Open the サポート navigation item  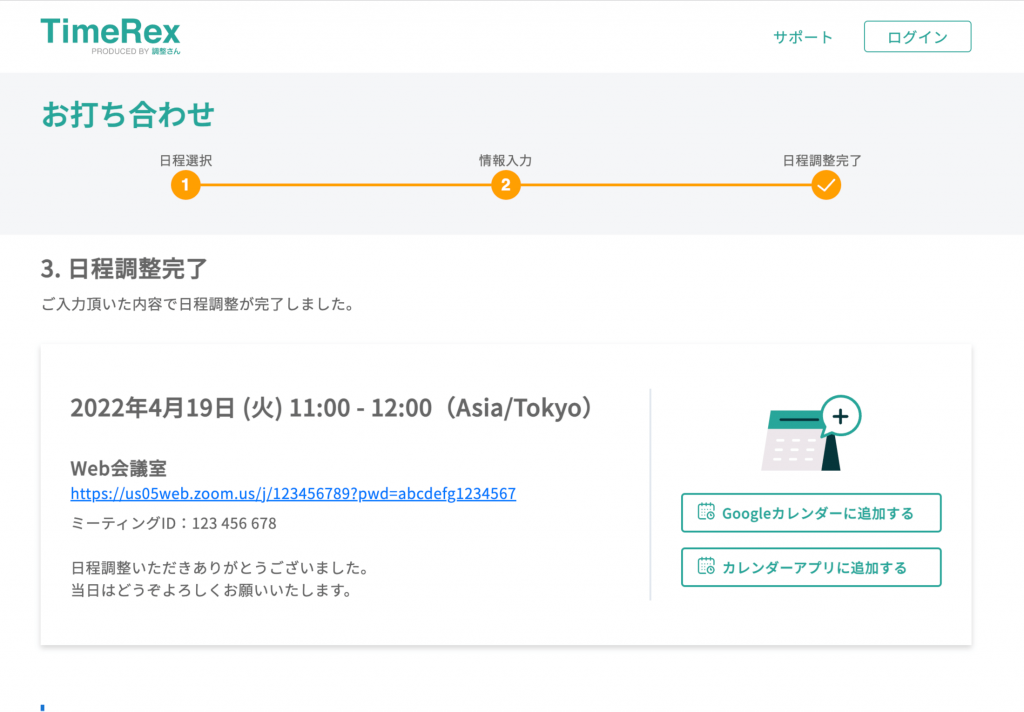point(802,36)
